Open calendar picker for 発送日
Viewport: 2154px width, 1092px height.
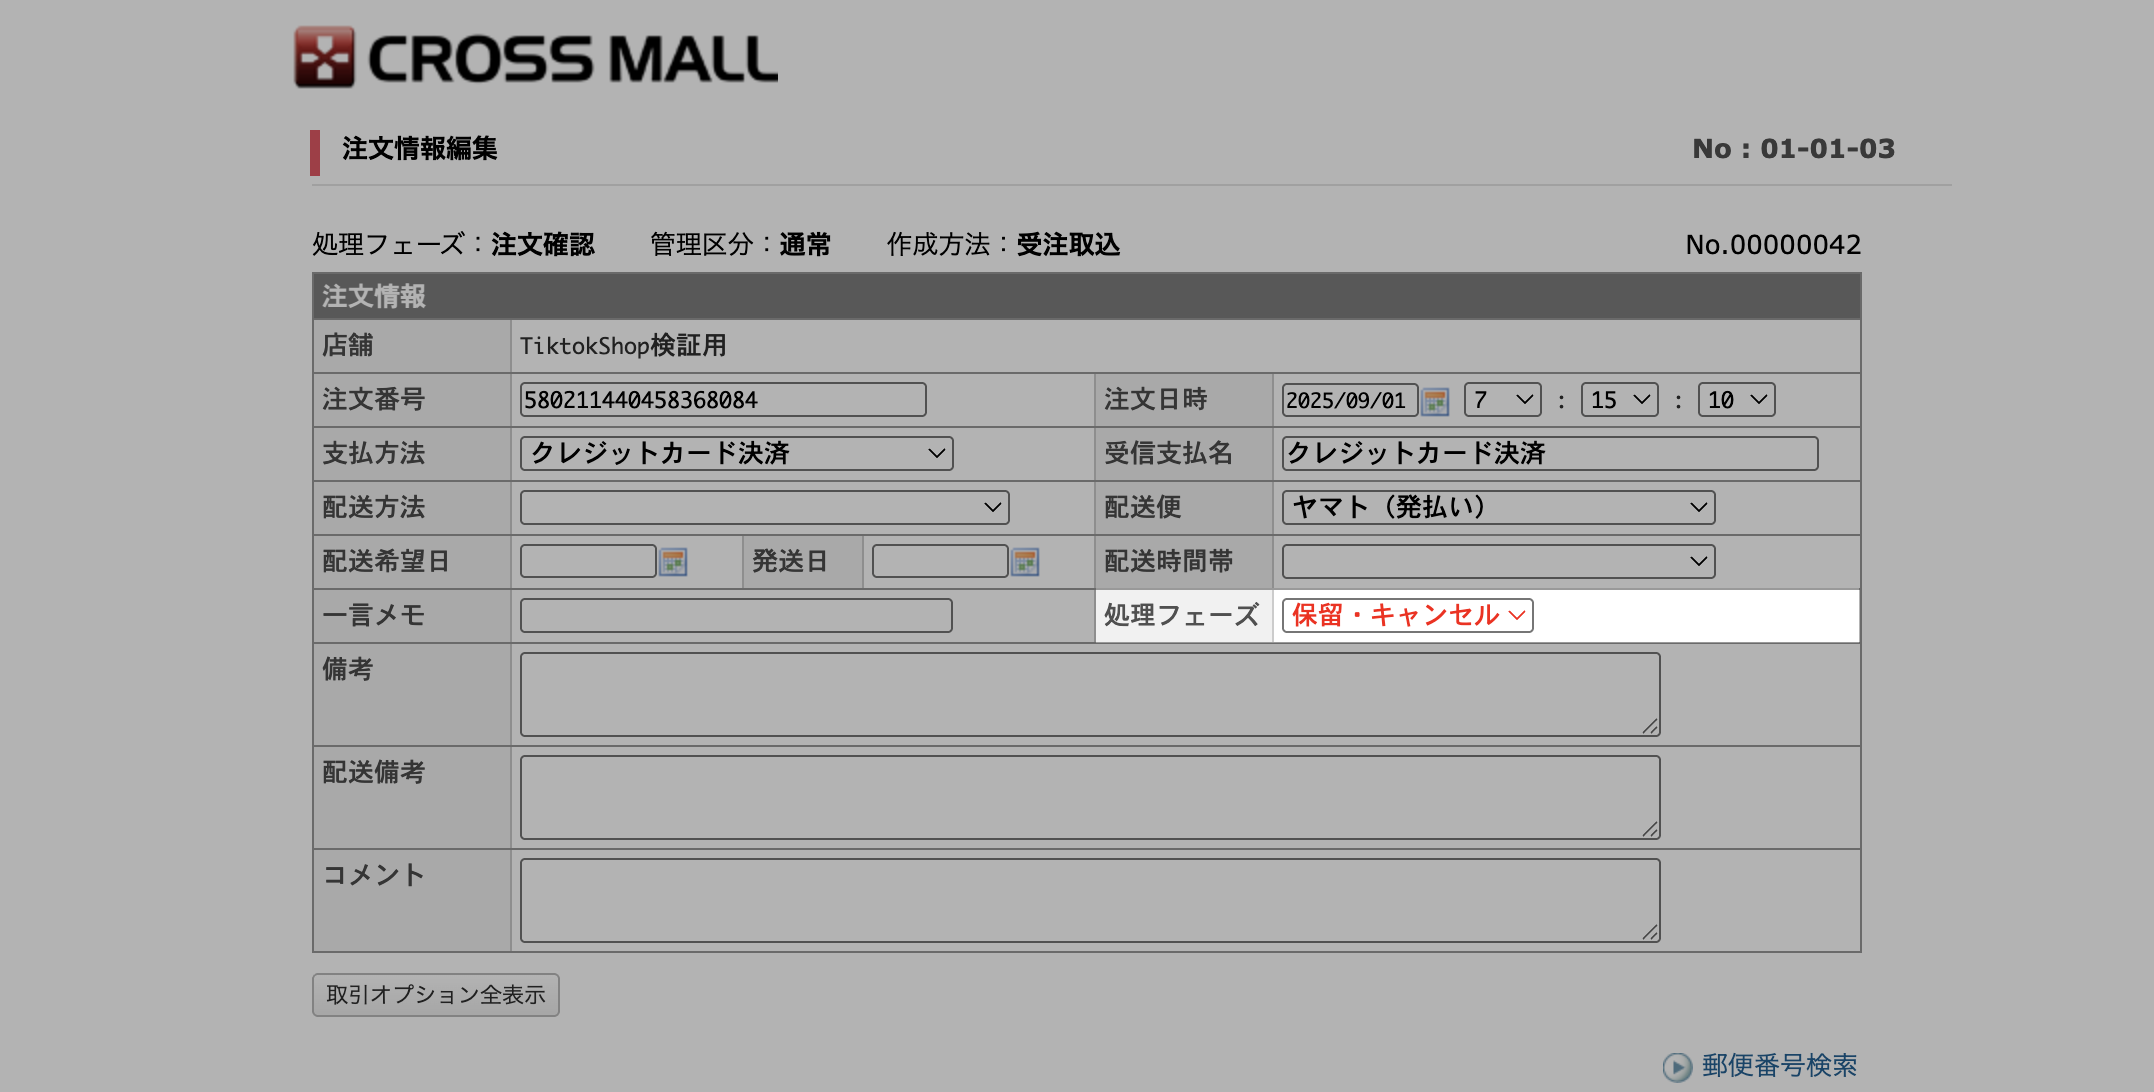click(x=1025, y=562)
